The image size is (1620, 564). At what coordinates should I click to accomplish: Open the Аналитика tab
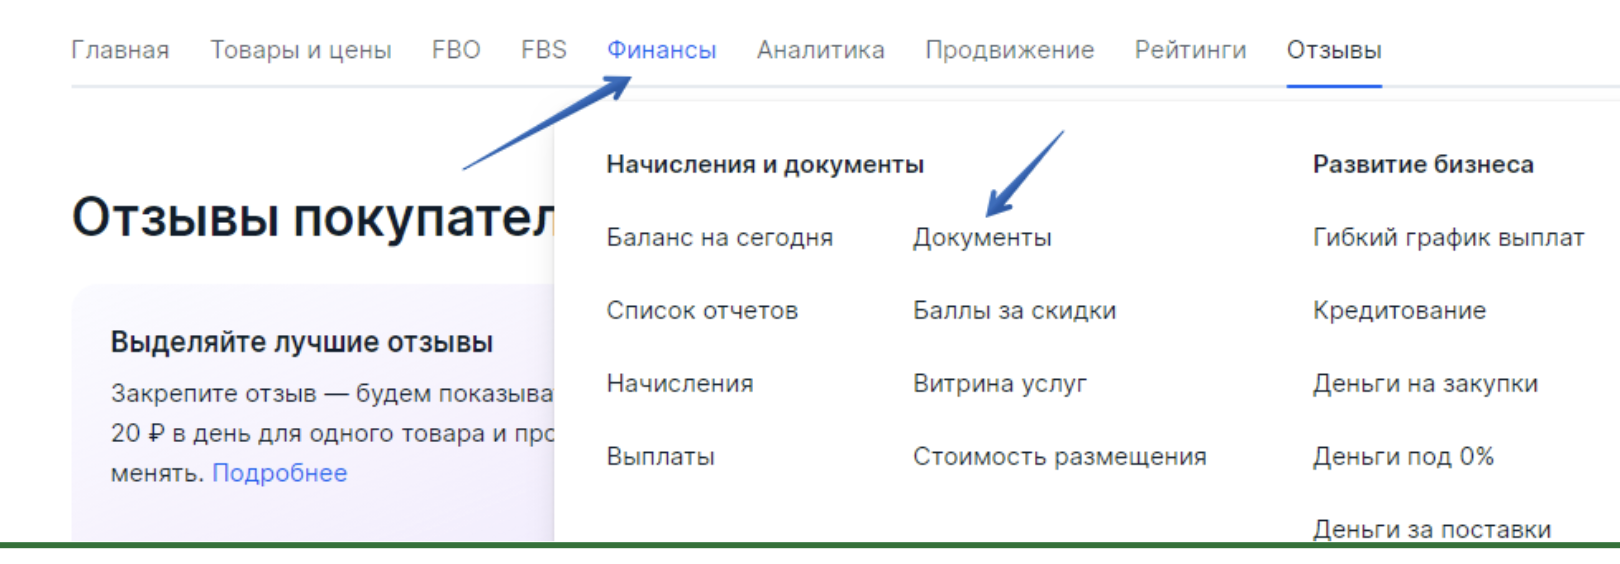820,50
